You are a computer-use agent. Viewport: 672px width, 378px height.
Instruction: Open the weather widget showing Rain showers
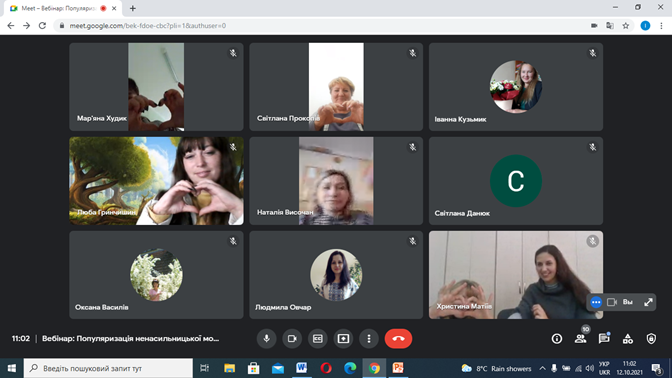[496, 368]
